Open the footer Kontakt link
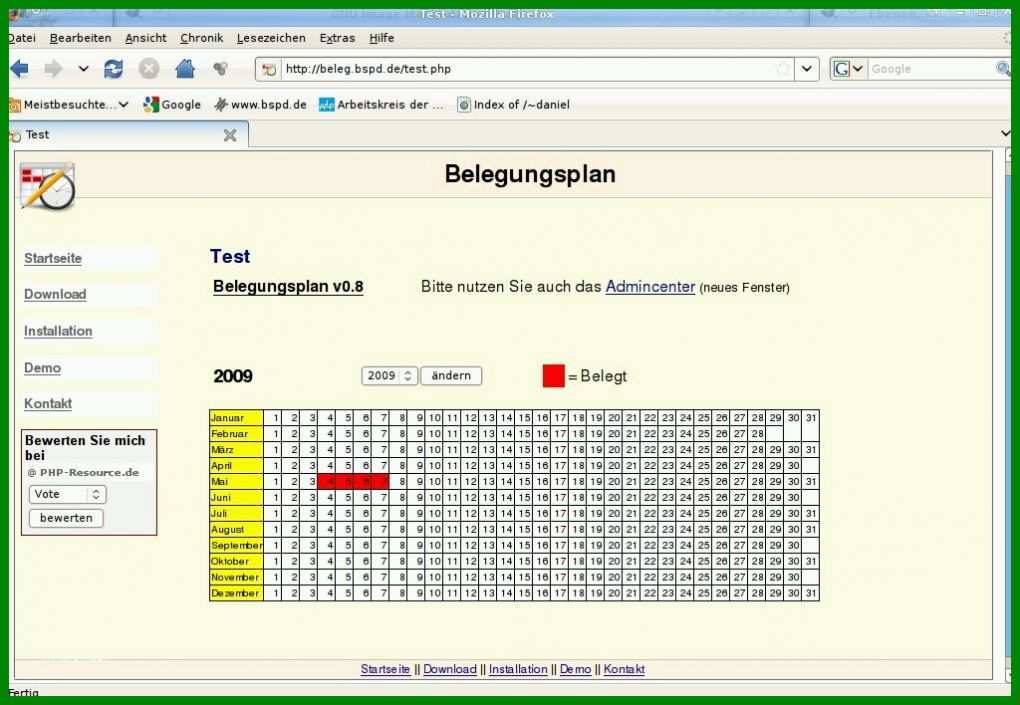 (624, 669)
